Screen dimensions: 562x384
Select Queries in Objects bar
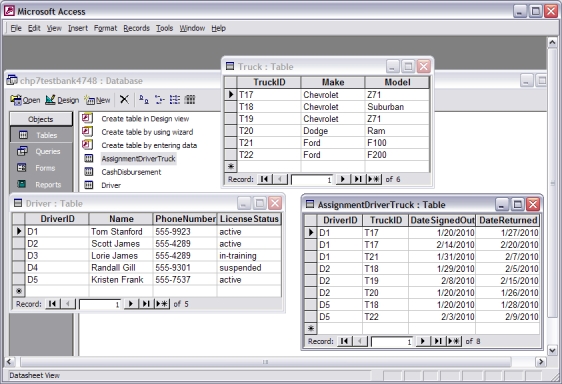click(41, 151)
